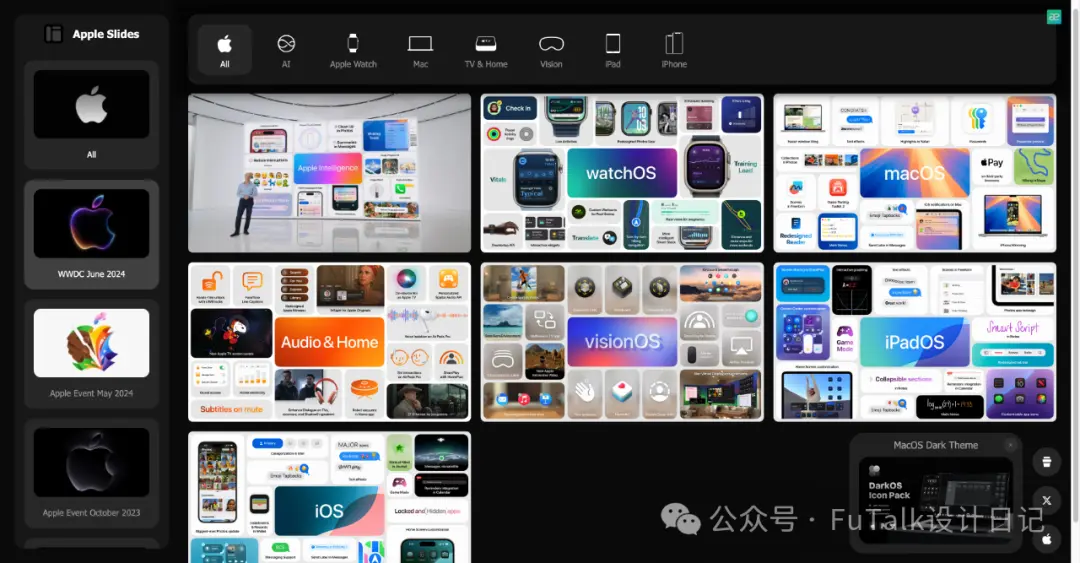Click the Apple Slides logo icon
Viewport: 1080px width, 563px height.
53,34
